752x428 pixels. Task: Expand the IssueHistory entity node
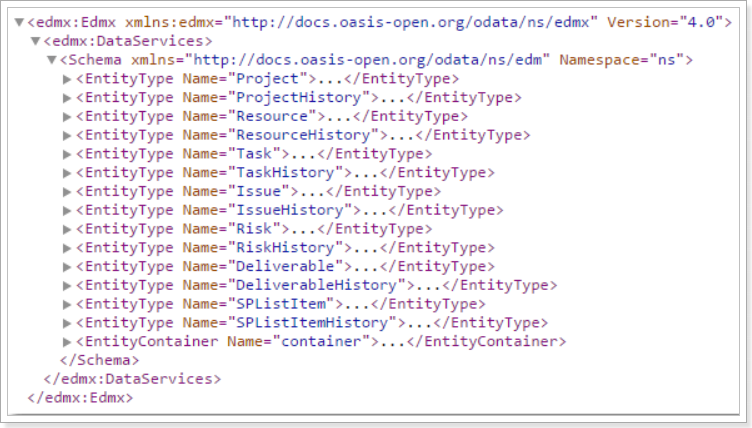click(67, 210)
